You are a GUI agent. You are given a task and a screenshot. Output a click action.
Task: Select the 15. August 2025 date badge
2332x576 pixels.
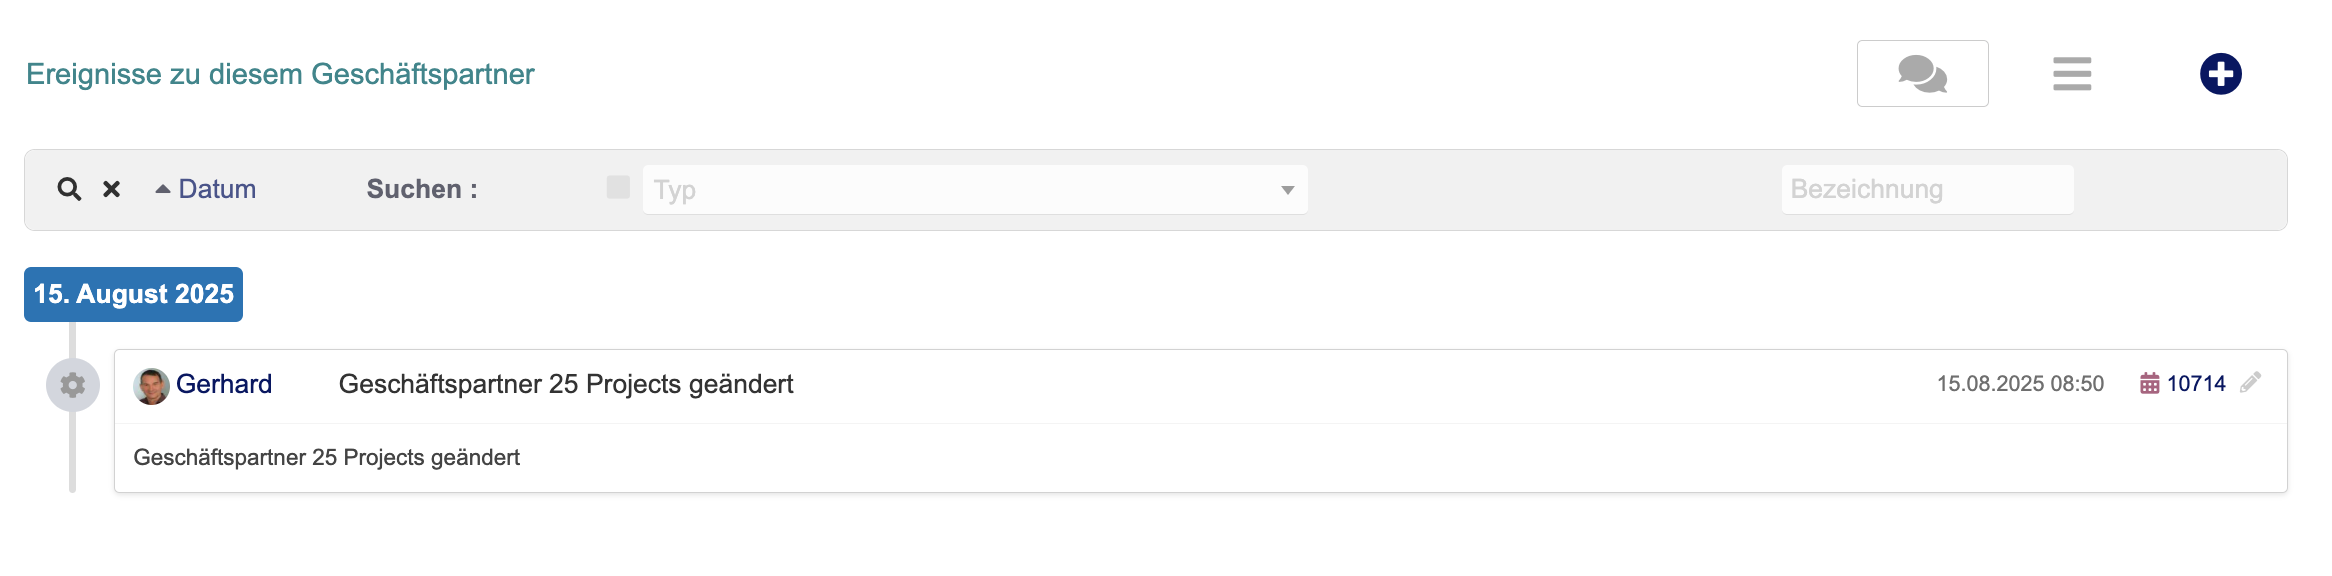(134, 294)
